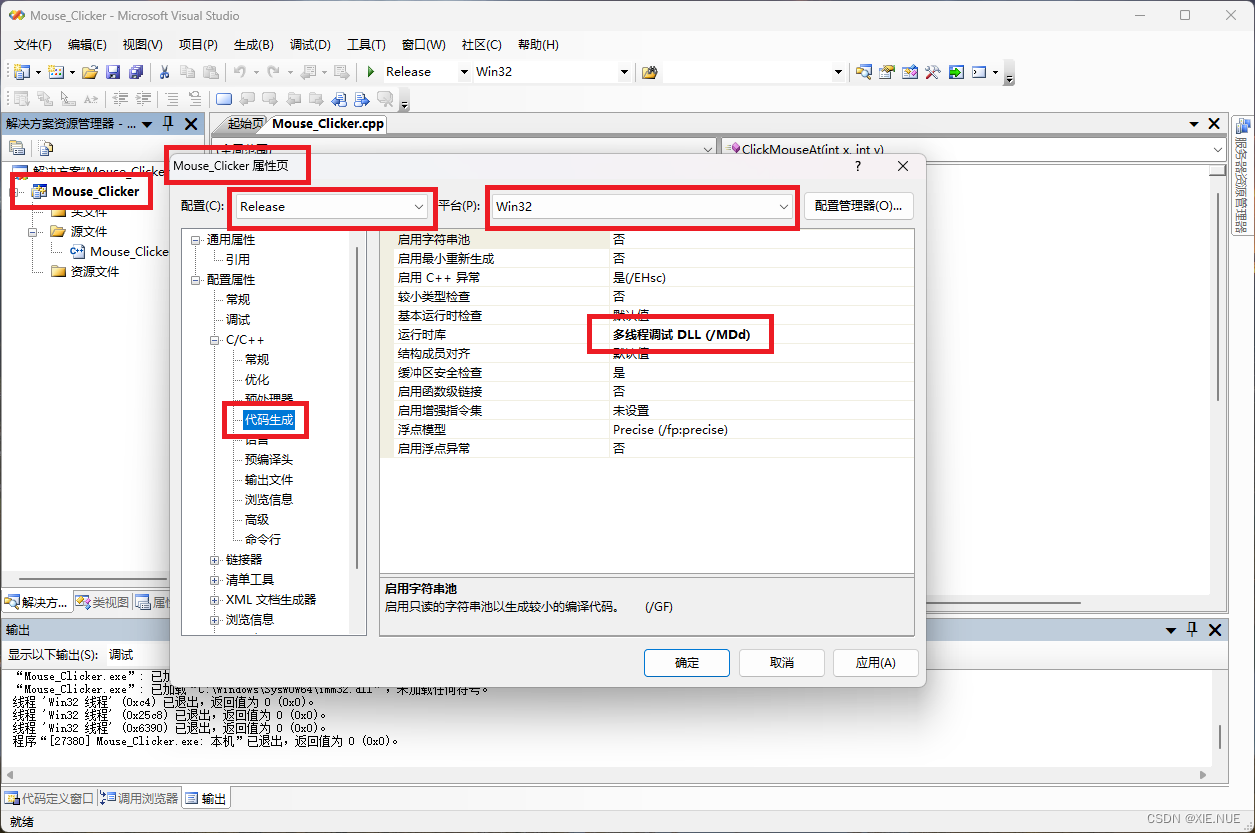Open 配置管理器(O)... button
This screenshot has height=833, width=1255.
click(x=859, y=206)
